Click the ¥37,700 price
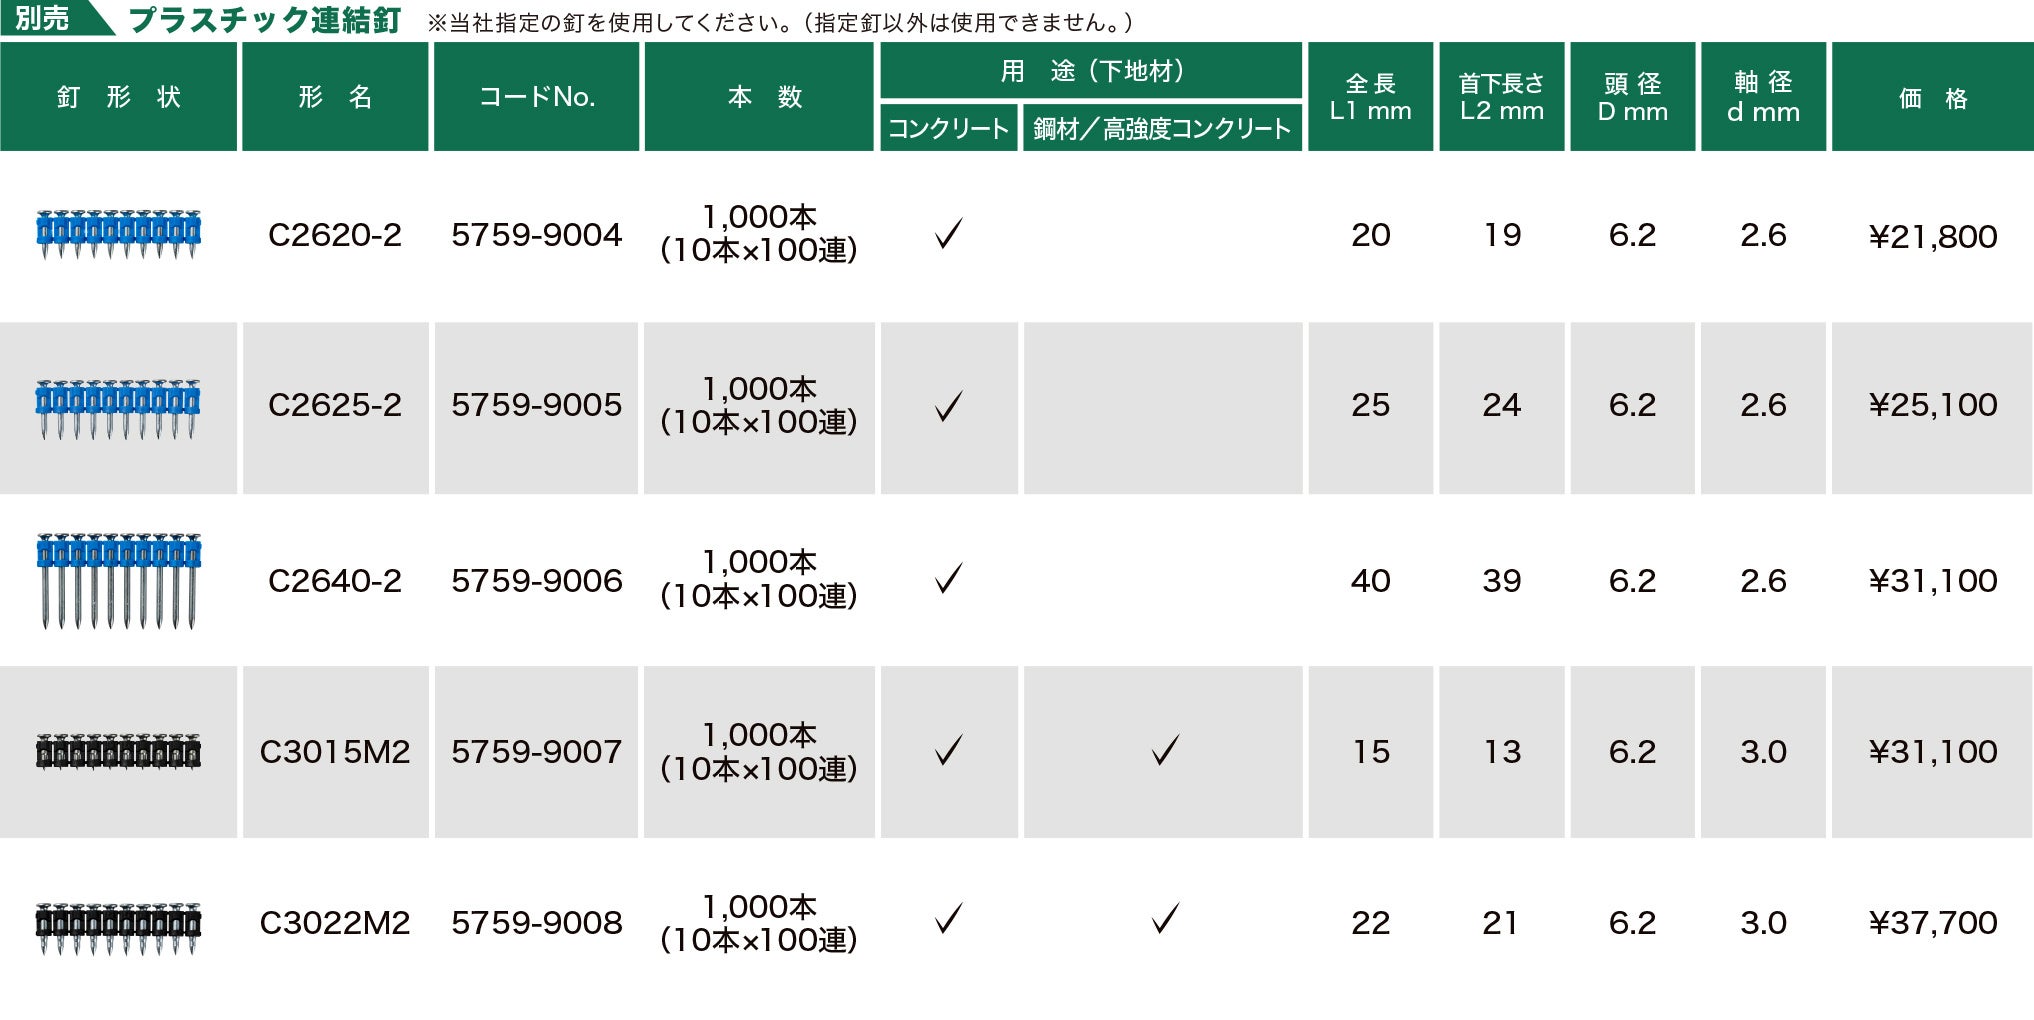 click(x=1932, y=923)
